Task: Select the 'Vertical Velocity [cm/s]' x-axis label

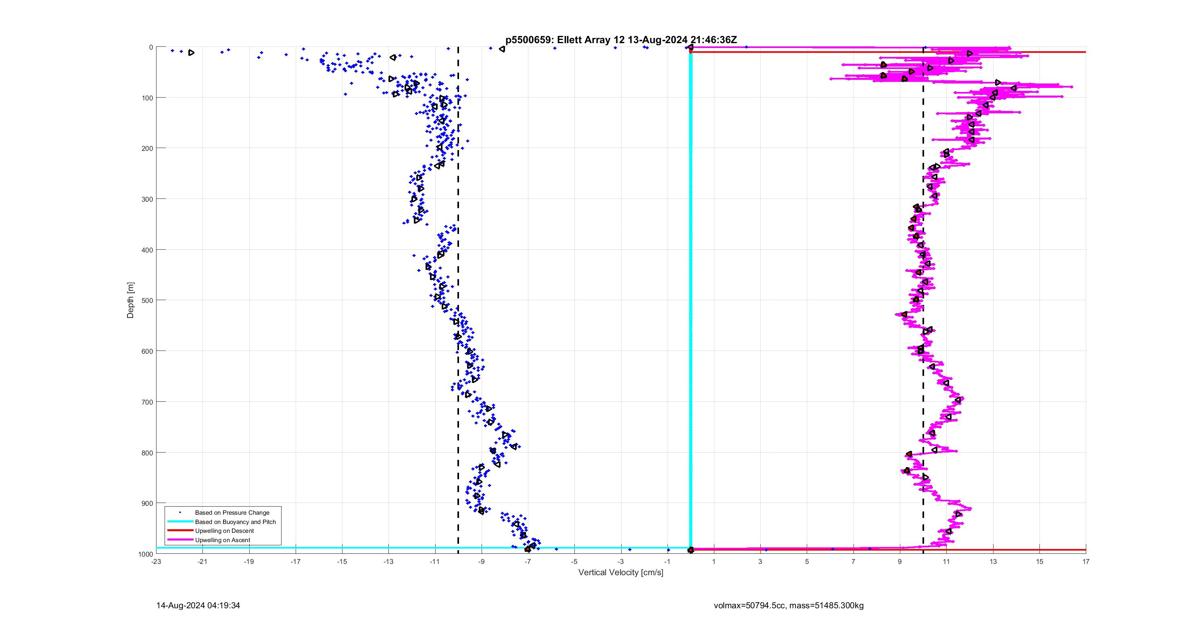Action: coord(621,573)
